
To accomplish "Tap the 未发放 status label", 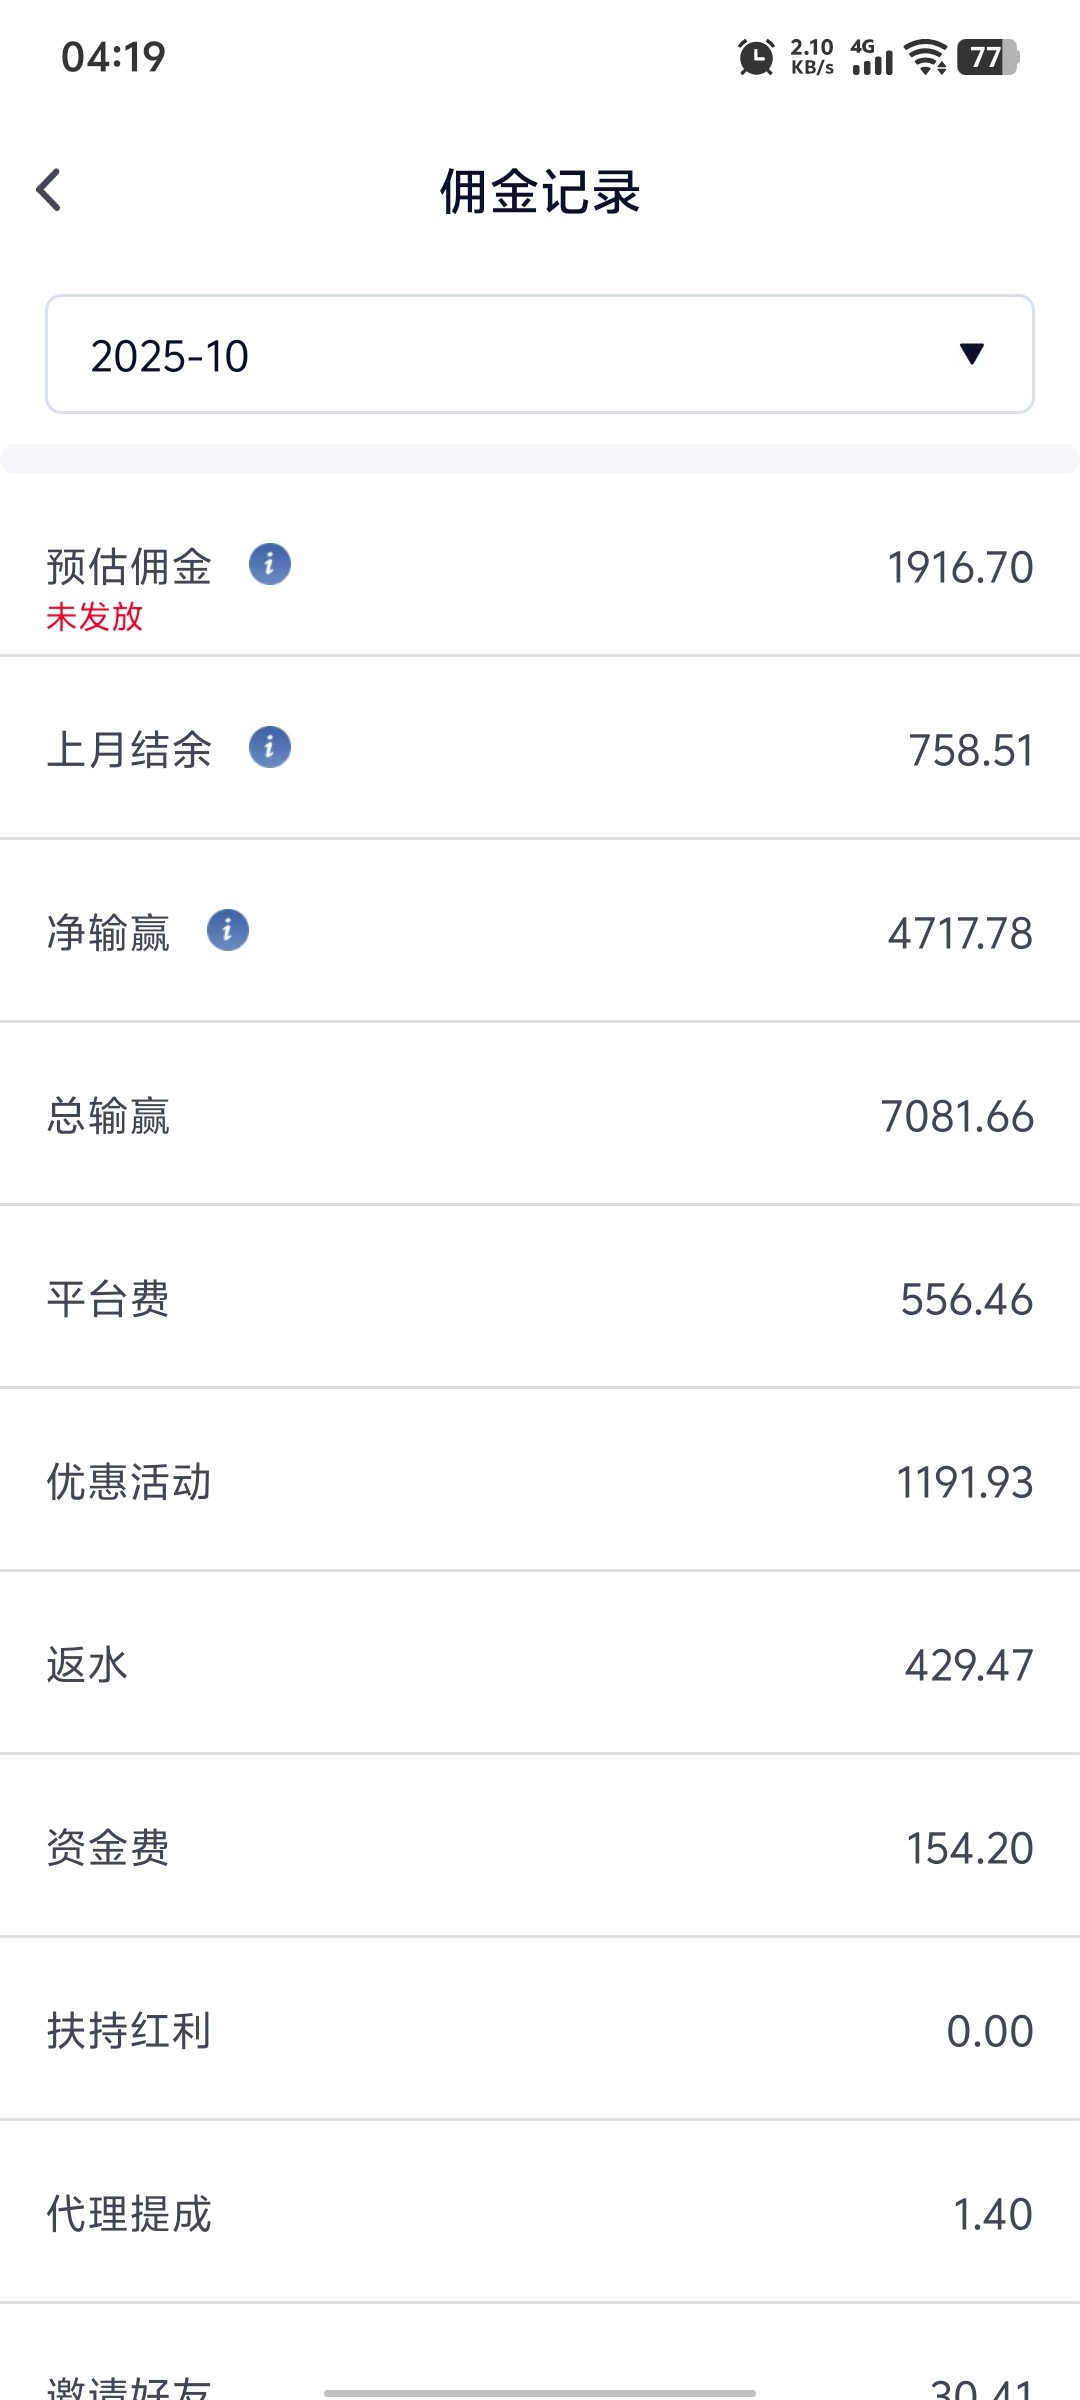I will point(95,617).
